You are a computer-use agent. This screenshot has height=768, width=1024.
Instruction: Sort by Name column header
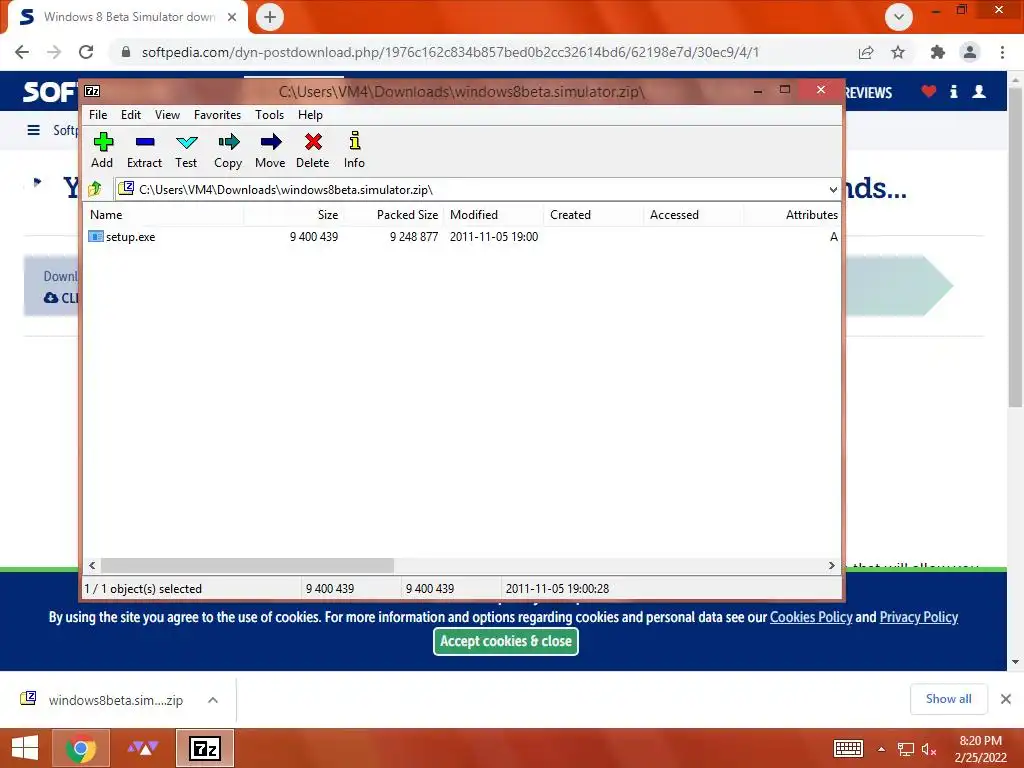164,215
